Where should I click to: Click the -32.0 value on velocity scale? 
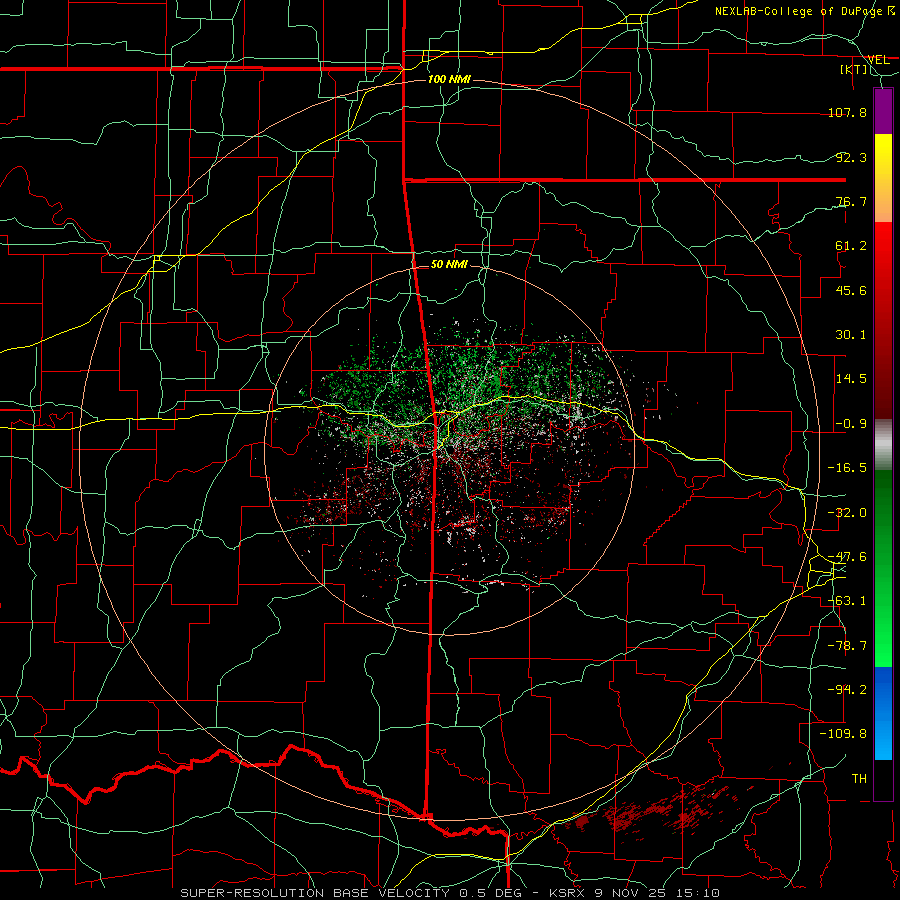pyautogui.click(x=847, y=513)
